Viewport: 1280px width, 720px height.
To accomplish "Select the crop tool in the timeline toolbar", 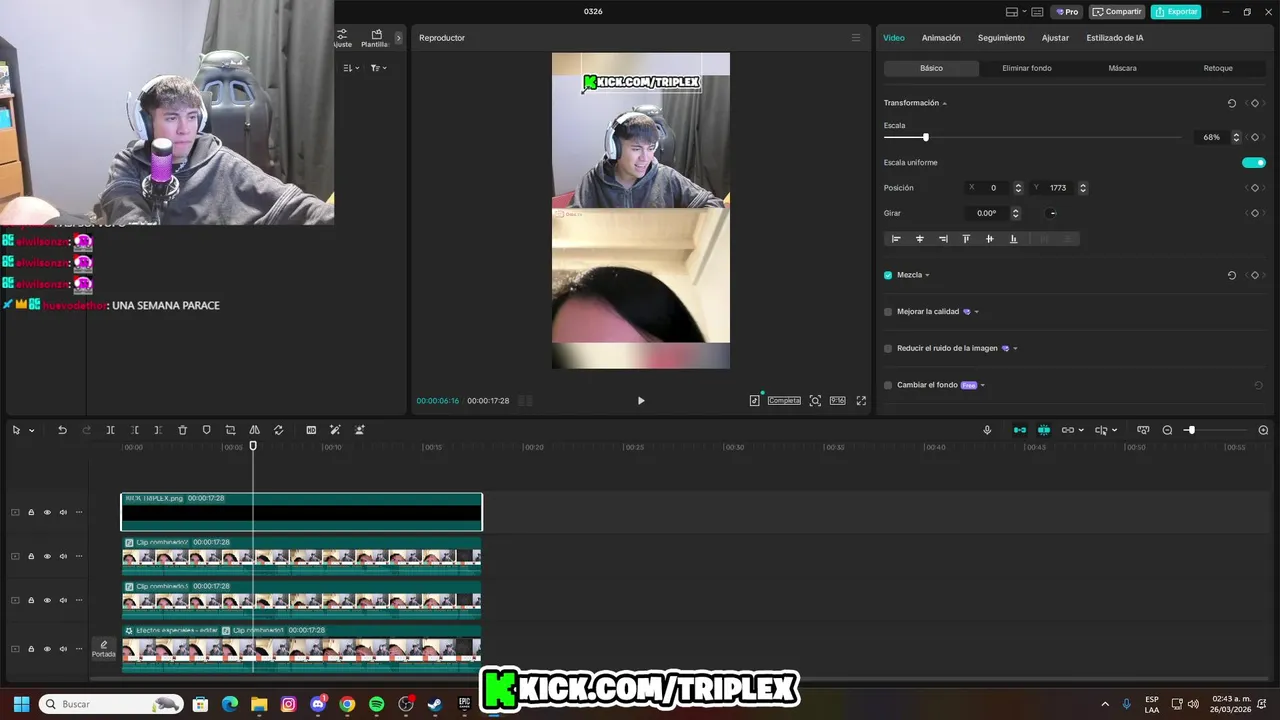I will click(x=230, y=430).
